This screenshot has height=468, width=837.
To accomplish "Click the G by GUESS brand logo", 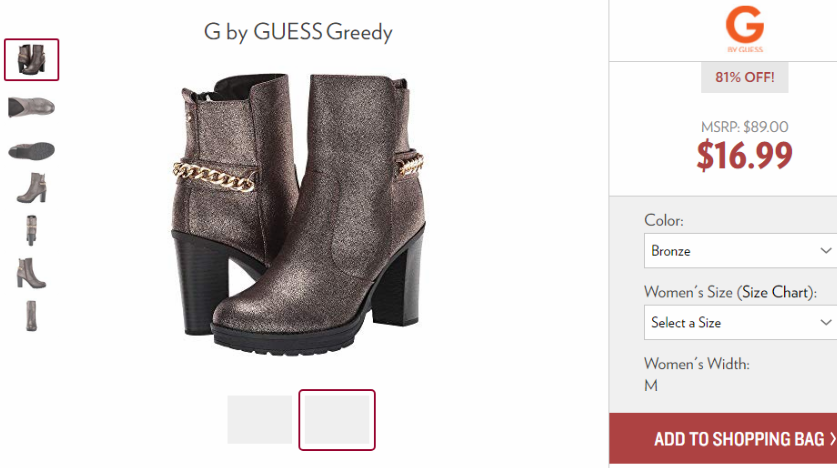I will click(x=745, y=29).
